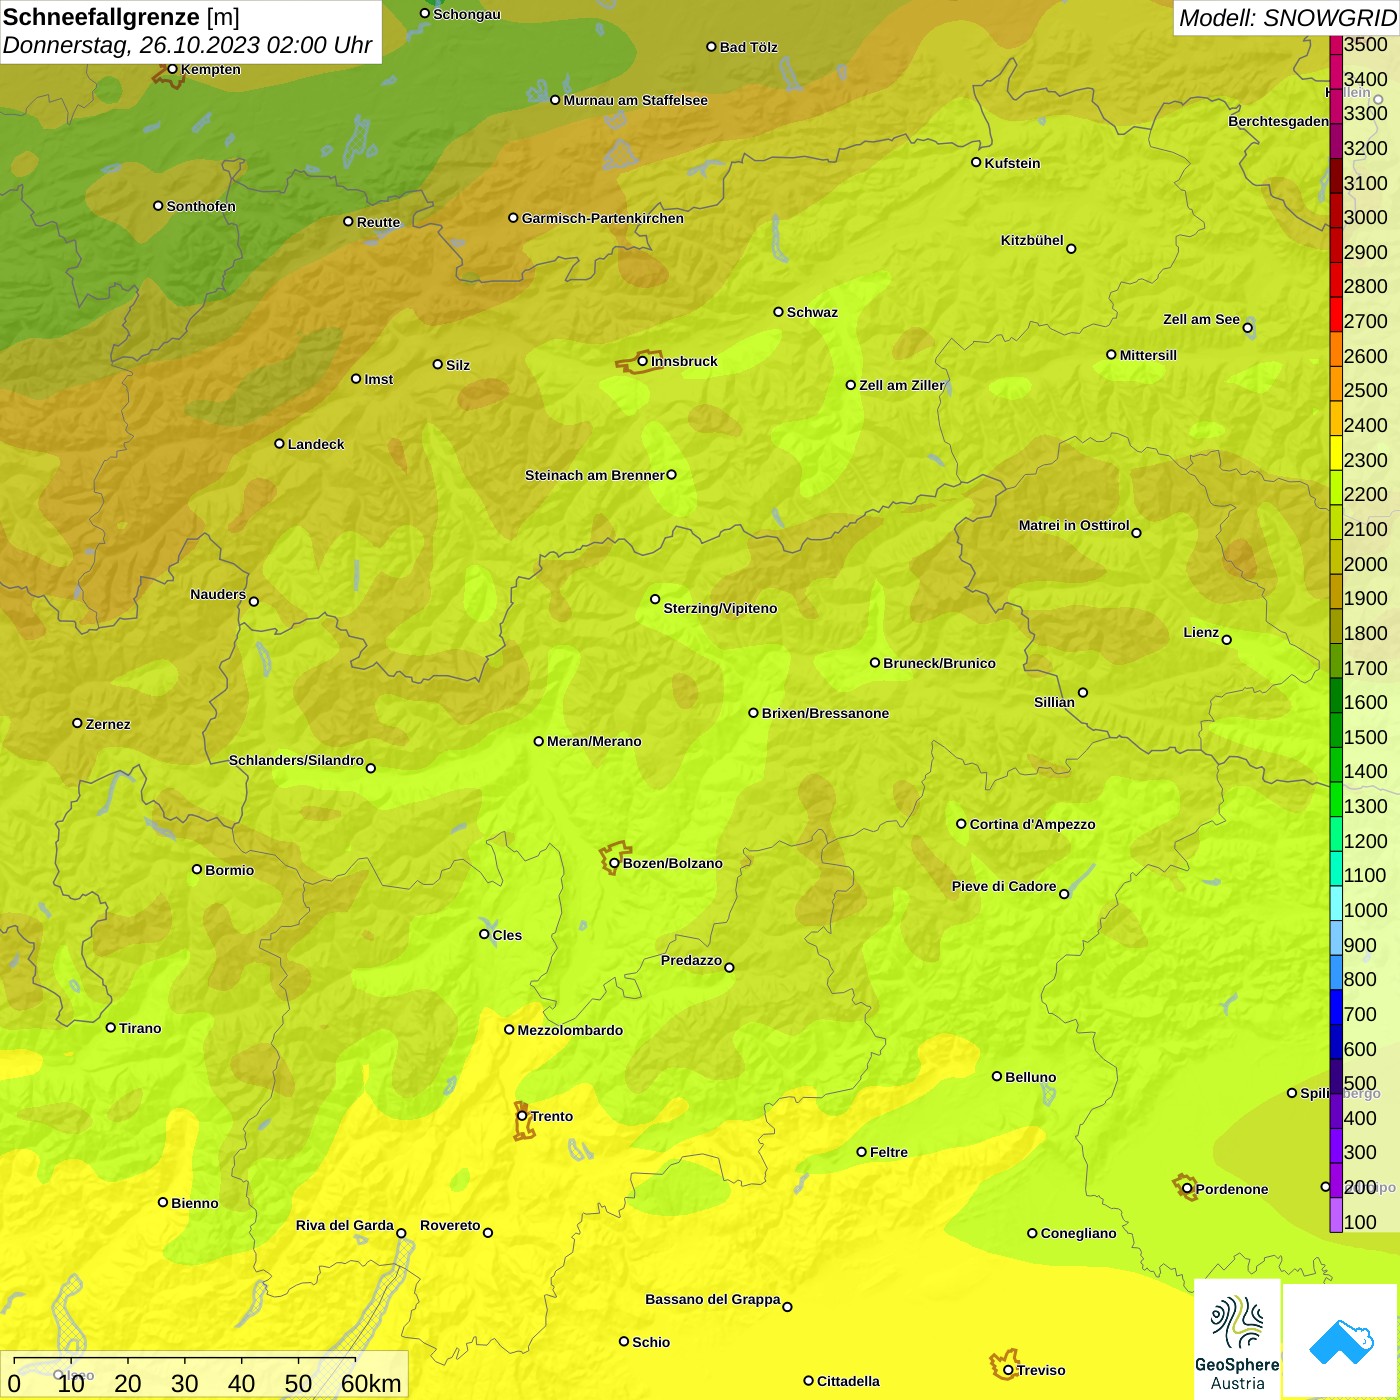Viewport: 1400px width, 1400px height.
Task: Click the Predazzo location dot
Action: click(729, 967)
